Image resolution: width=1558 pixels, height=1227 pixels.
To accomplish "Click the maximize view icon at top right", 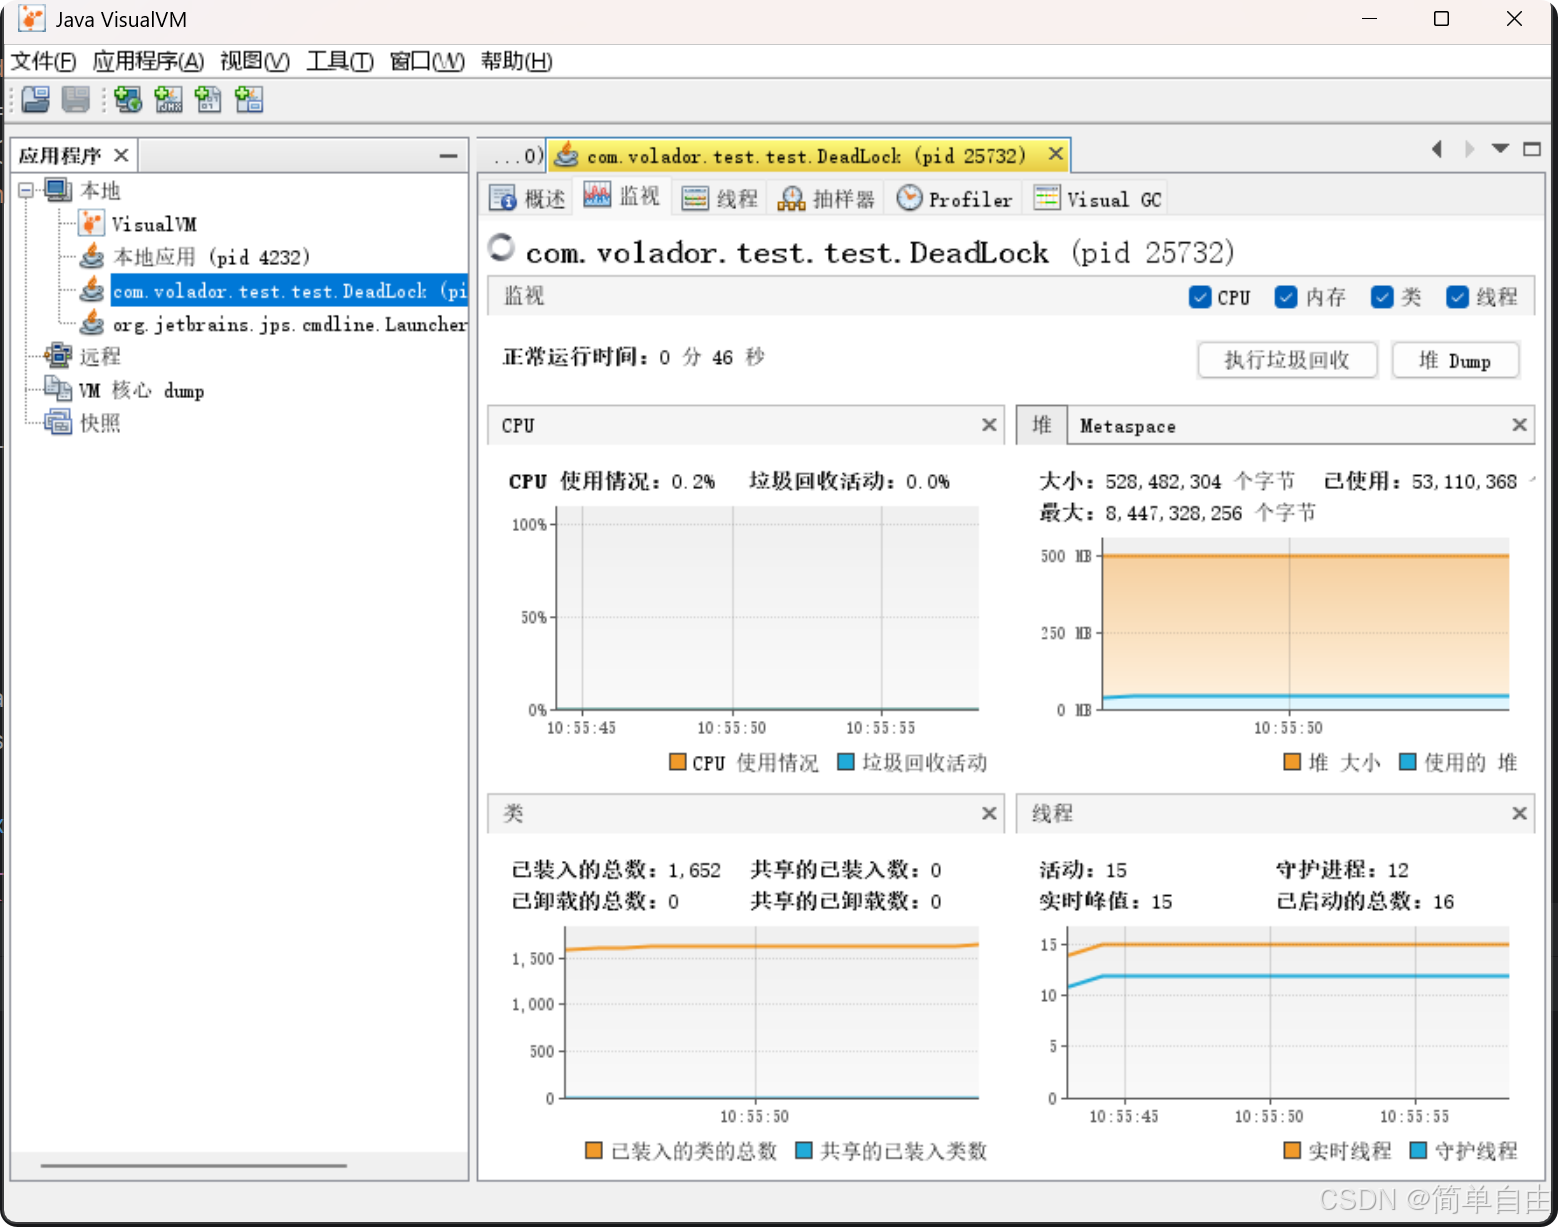I will pyautogui.click(x=1532, y=149).
